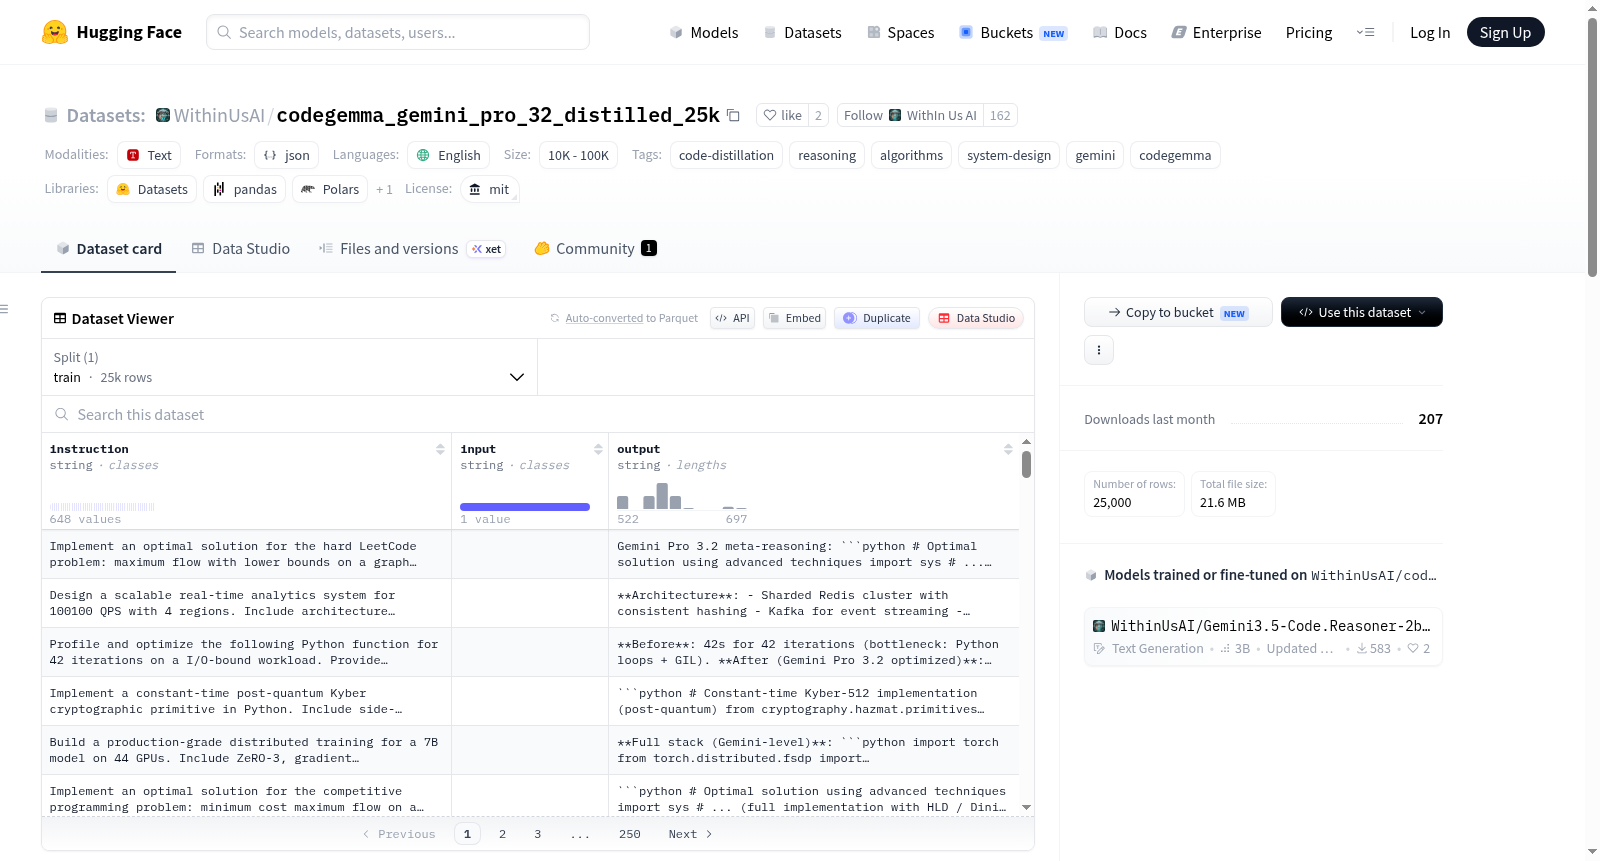Filter by the gemini tag
The height and width of the screenshot is (861, 1600).
[1095, 155]
